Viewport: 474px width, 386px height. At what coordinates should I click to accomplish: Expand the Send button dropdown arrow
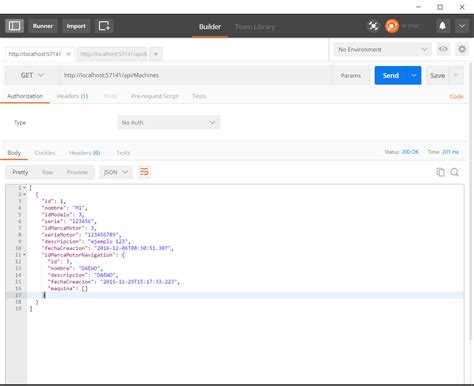pos(414,75)
